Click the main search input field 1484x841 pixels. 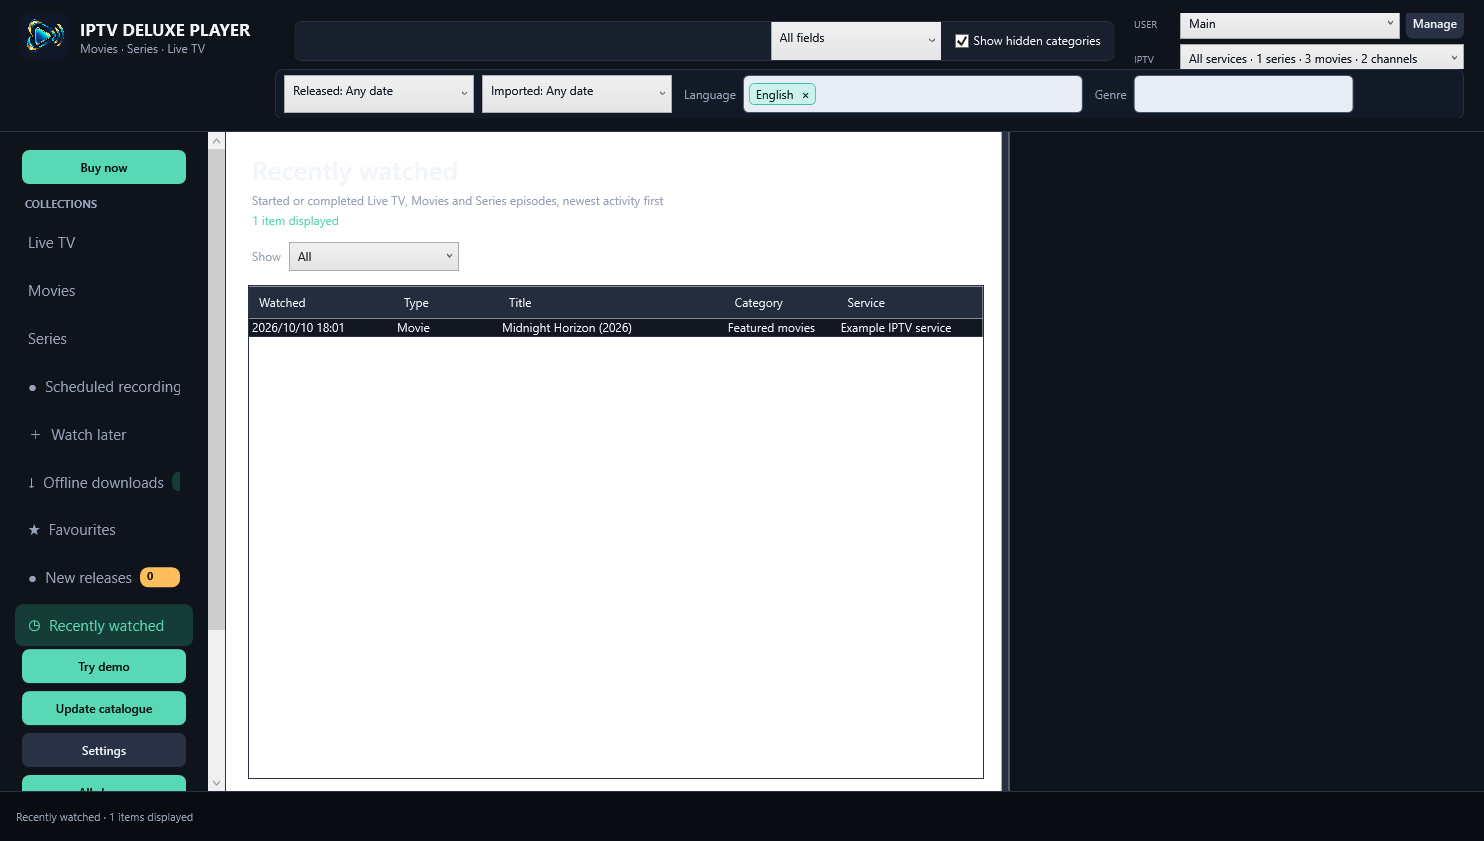(533, 41)
